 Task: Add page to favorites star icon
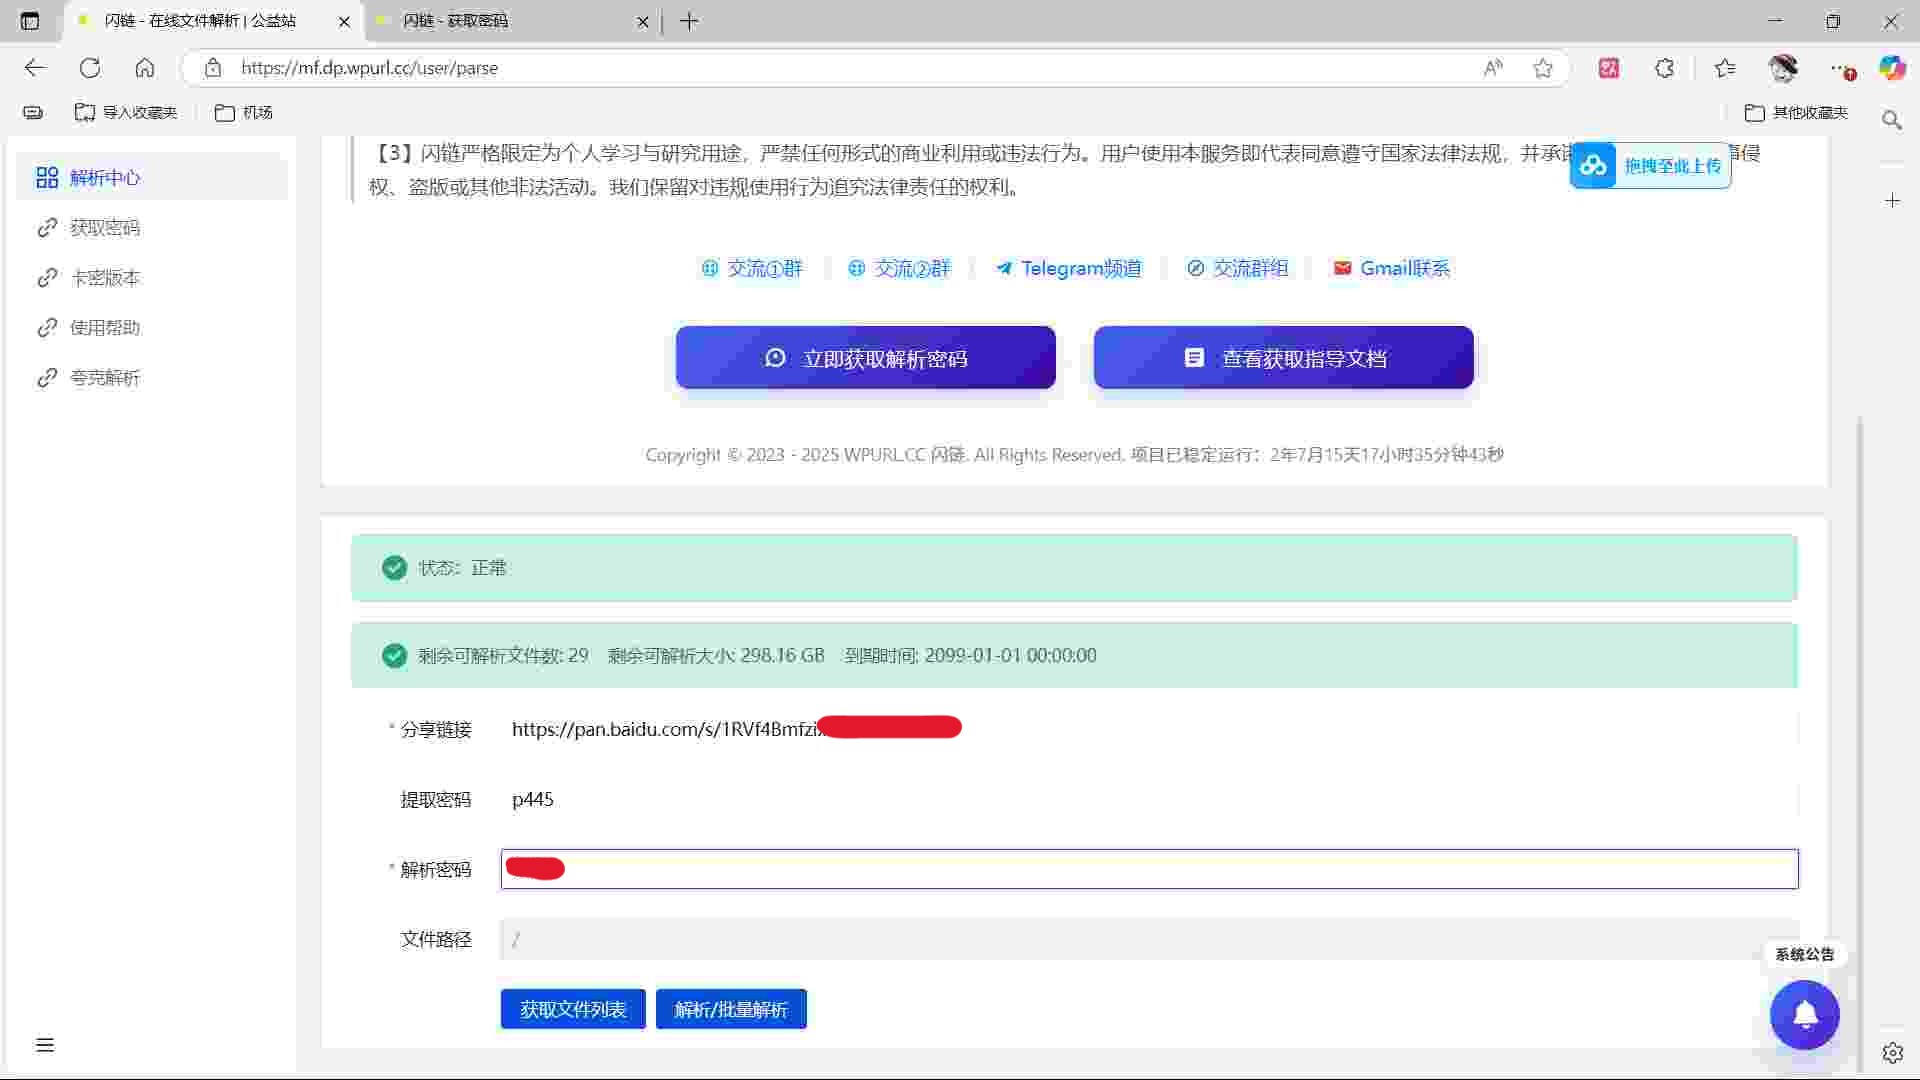[x=1542, y=68]
